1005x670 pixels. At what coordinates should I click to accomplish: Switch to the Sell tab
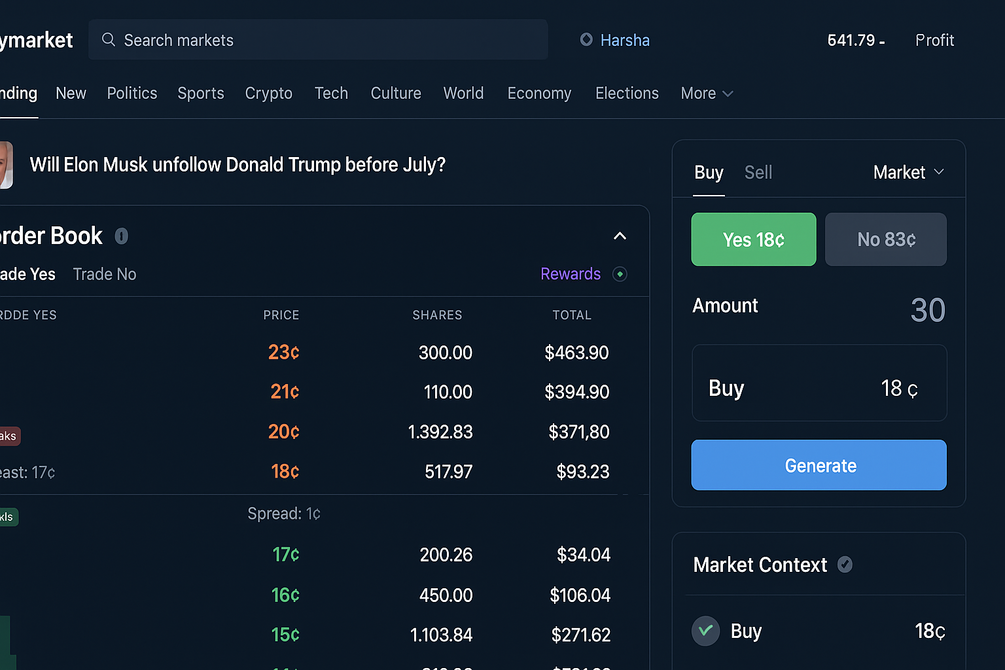point(758,173)
